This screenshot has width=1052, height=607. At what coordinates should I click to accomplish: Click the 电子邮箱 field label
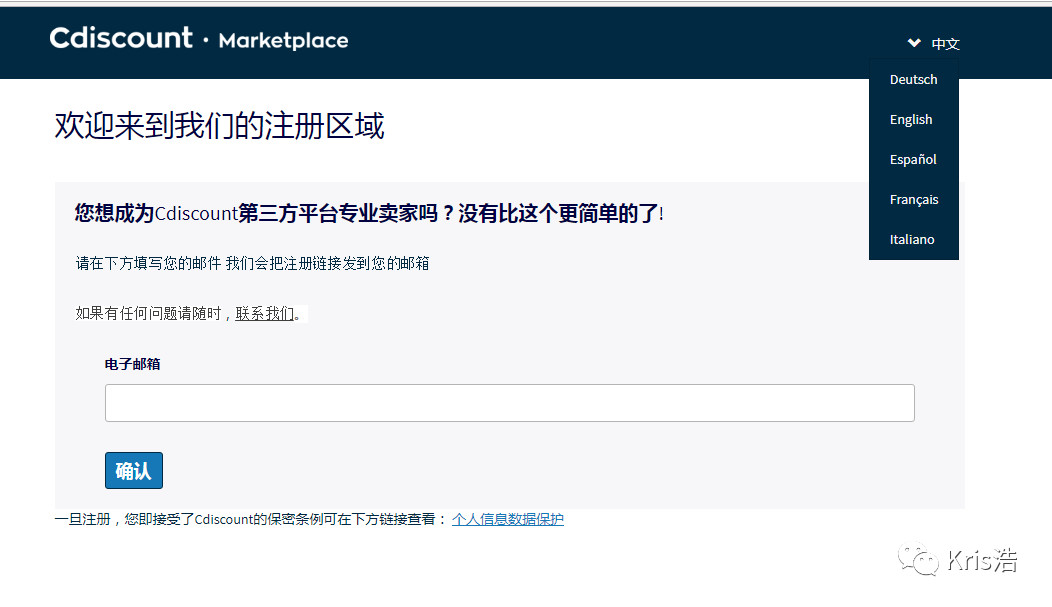pos(132,364)
